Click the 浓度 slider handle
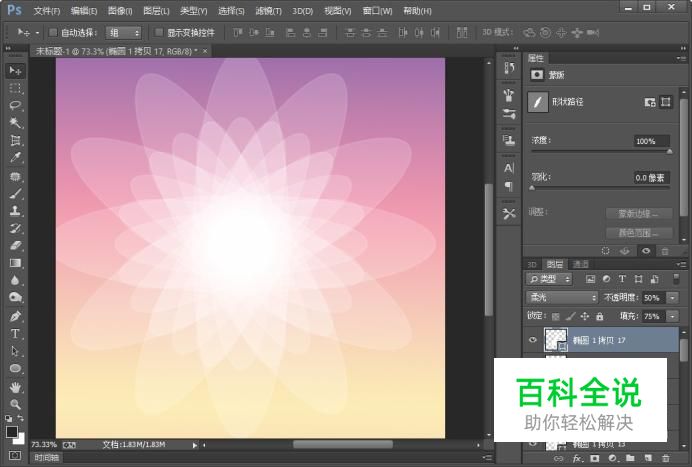This screenshot has width=692, height=467. [669, 151]
